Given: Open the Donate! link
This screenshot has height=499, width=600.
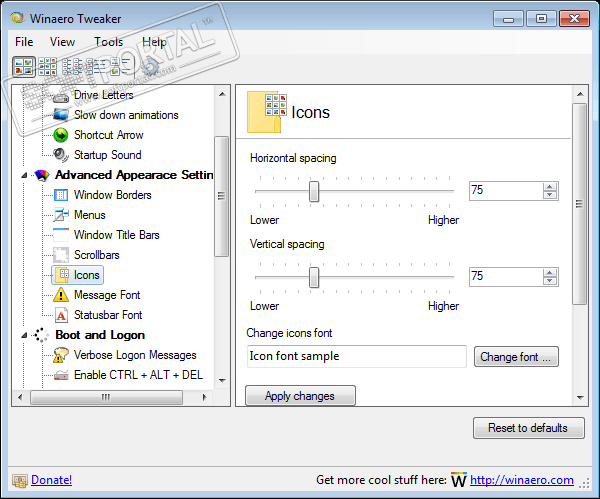Looking at the screenshot, I should pyautogui.click(x=51, y=480).
